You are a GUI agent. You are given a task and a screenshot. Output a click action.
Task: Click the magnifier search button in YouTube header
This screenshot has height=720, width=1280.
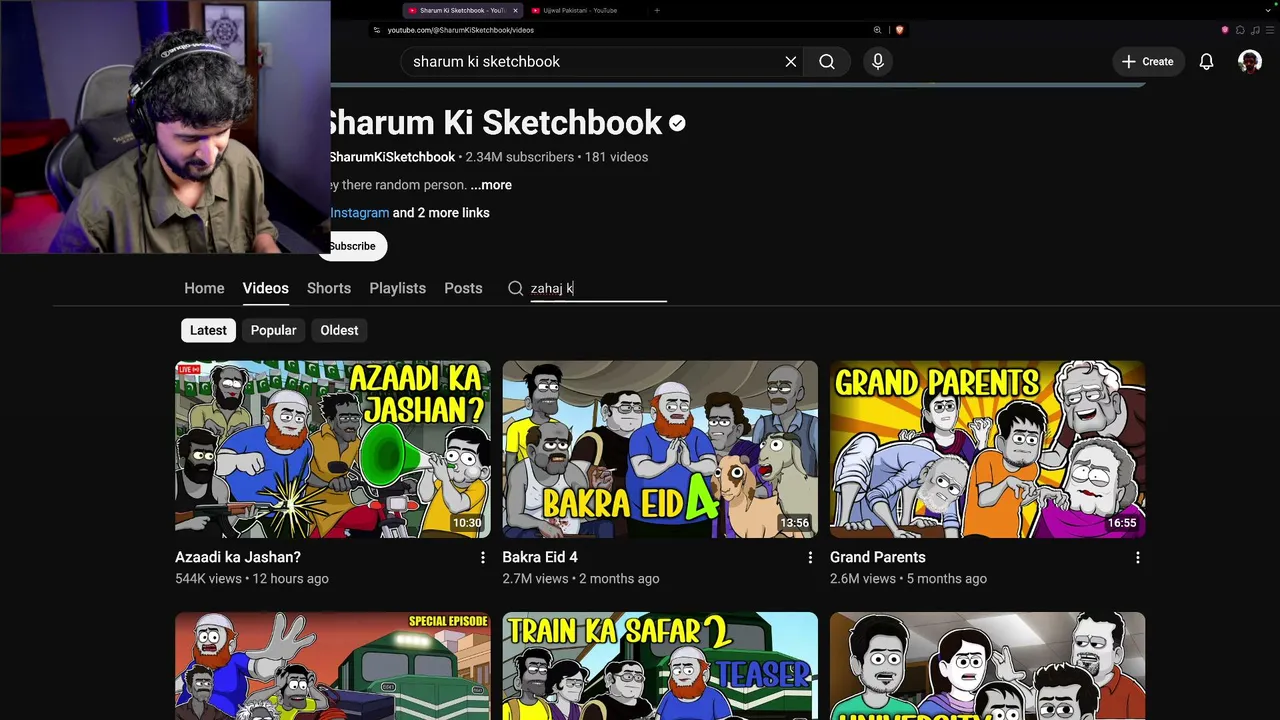coord(827,62)
